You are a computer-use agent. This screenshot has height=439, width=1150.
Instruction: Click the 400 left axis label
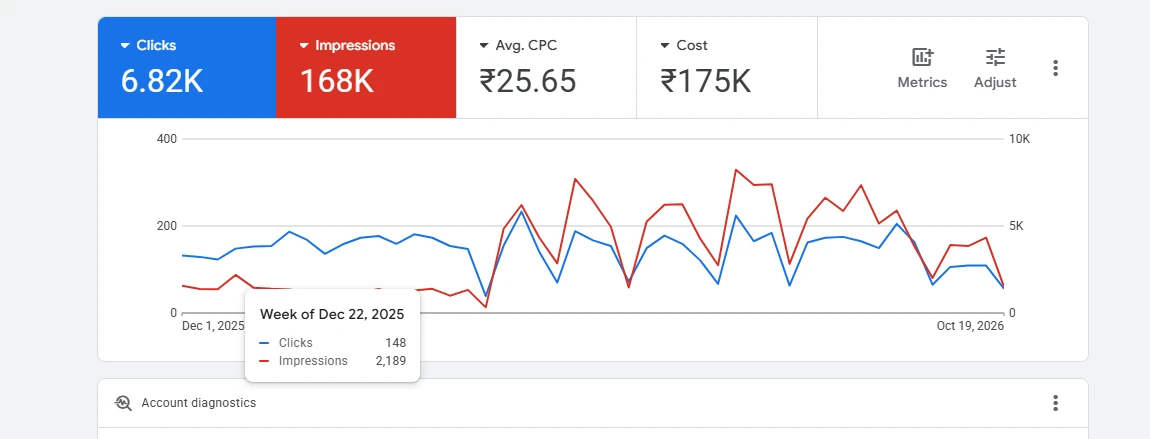(167, 139)
